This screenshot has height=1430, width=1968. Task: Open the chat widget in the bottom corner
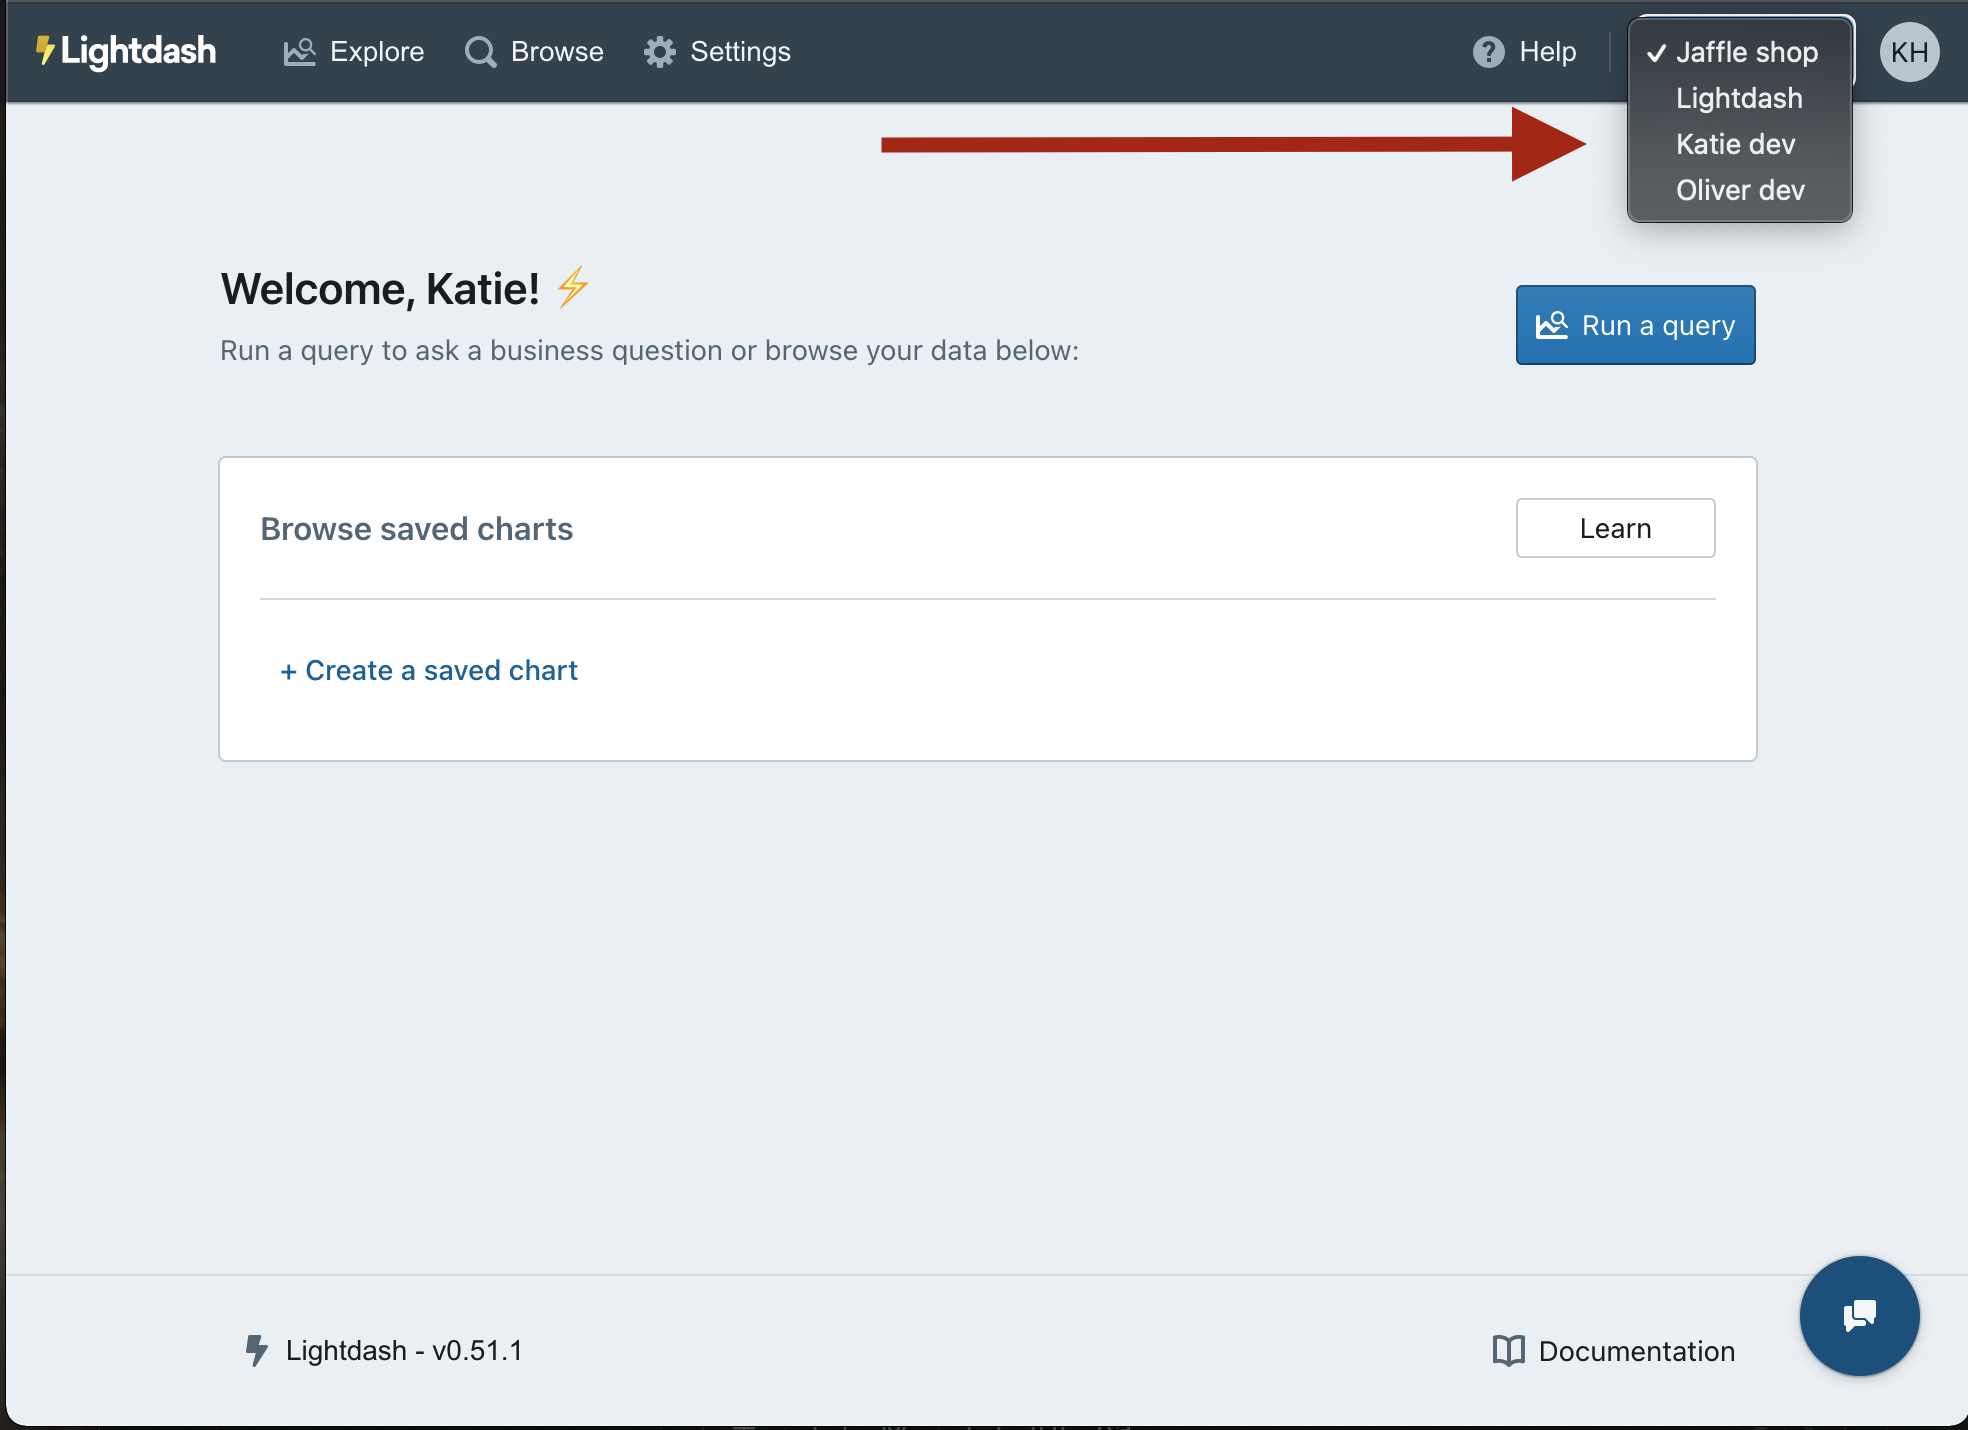1858,1316
